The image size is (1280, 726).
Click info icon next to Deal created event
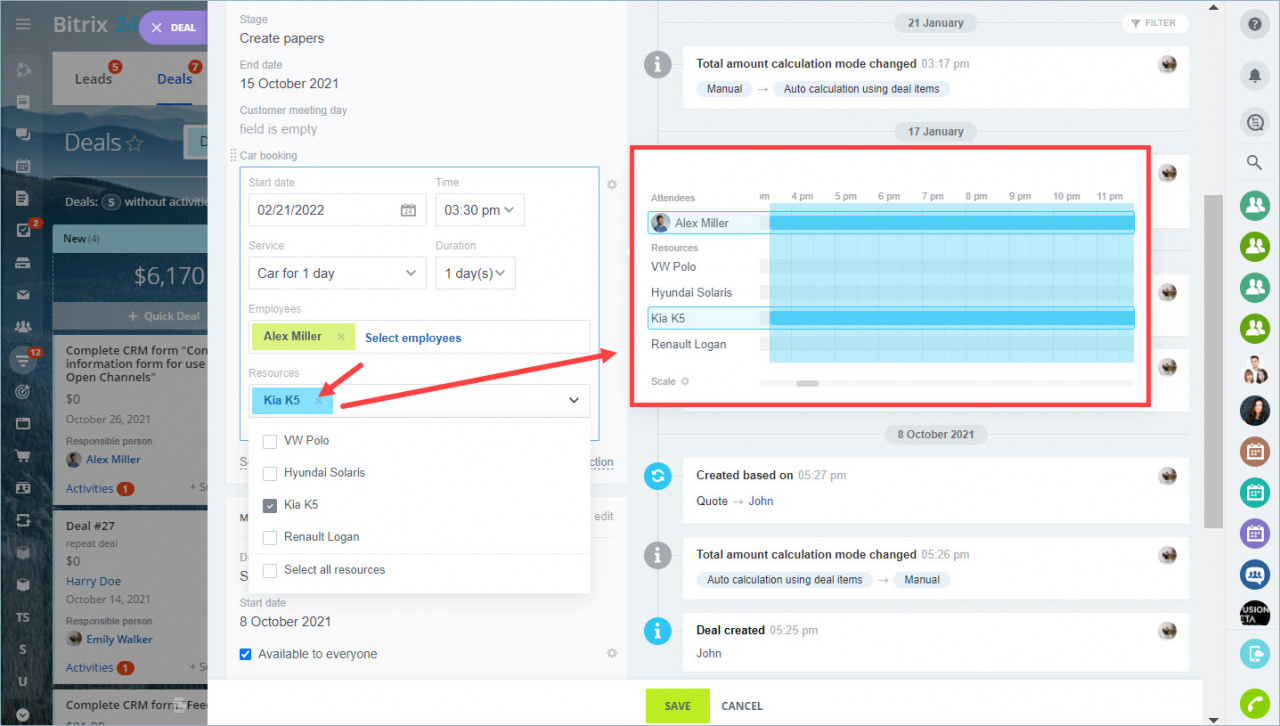tap(657, 630)
